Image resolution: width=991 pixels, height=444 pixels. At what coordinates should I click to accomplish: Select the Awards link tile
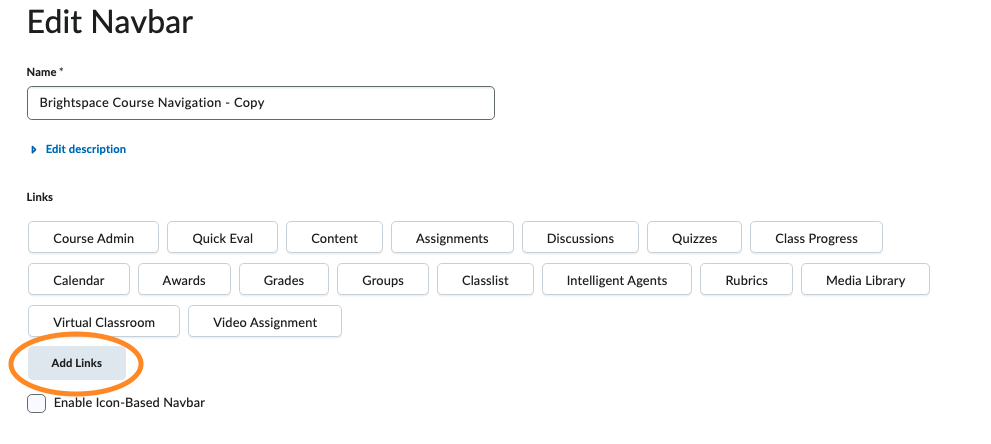coord(184,280)
